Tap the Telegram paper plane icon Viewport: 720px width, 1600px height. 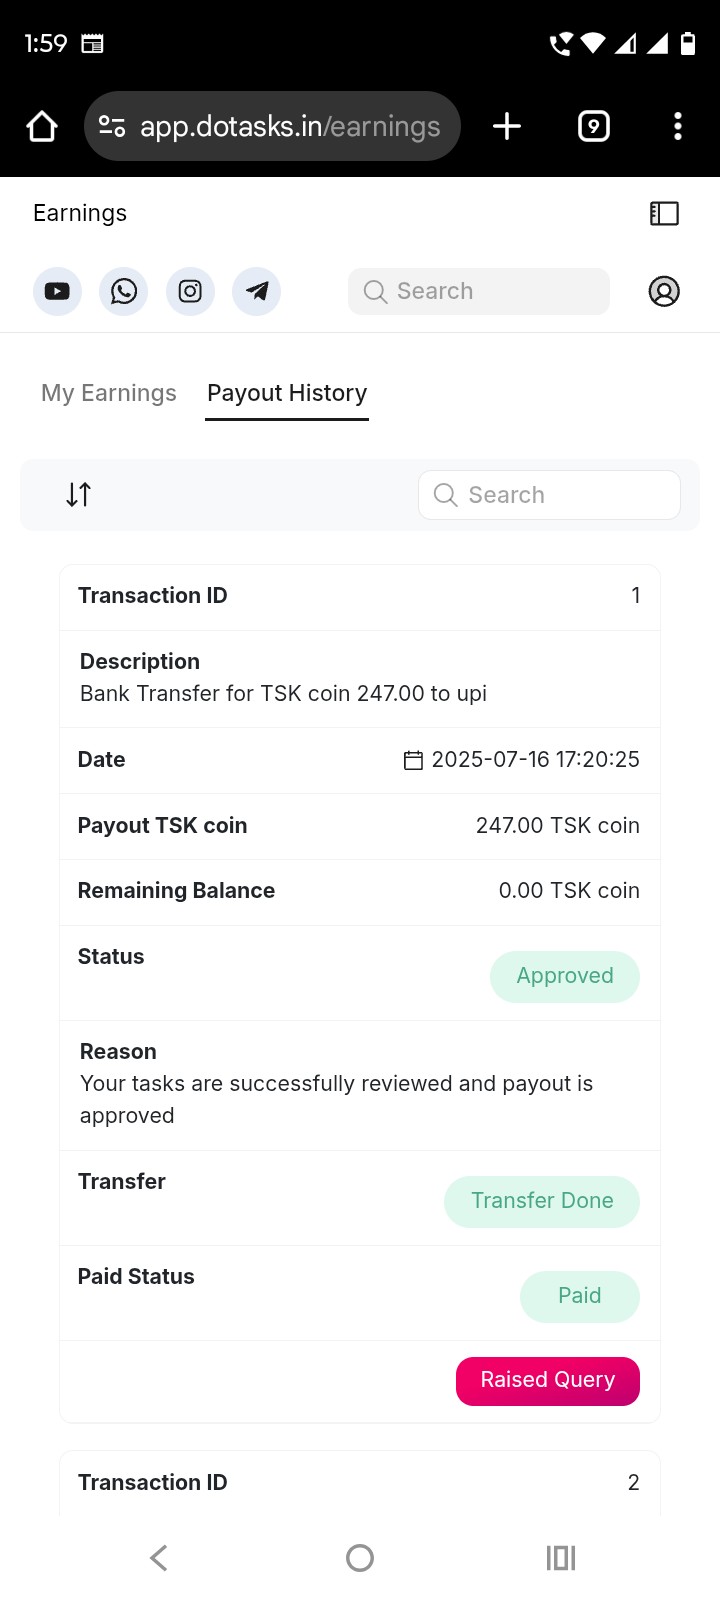[x=257, y=292]
